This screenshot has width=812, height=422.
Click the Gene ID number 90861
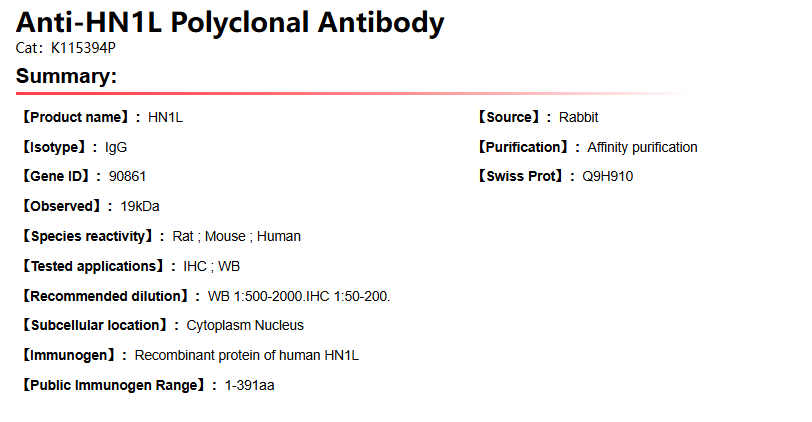pyautogui.click(x=128, y=176)
